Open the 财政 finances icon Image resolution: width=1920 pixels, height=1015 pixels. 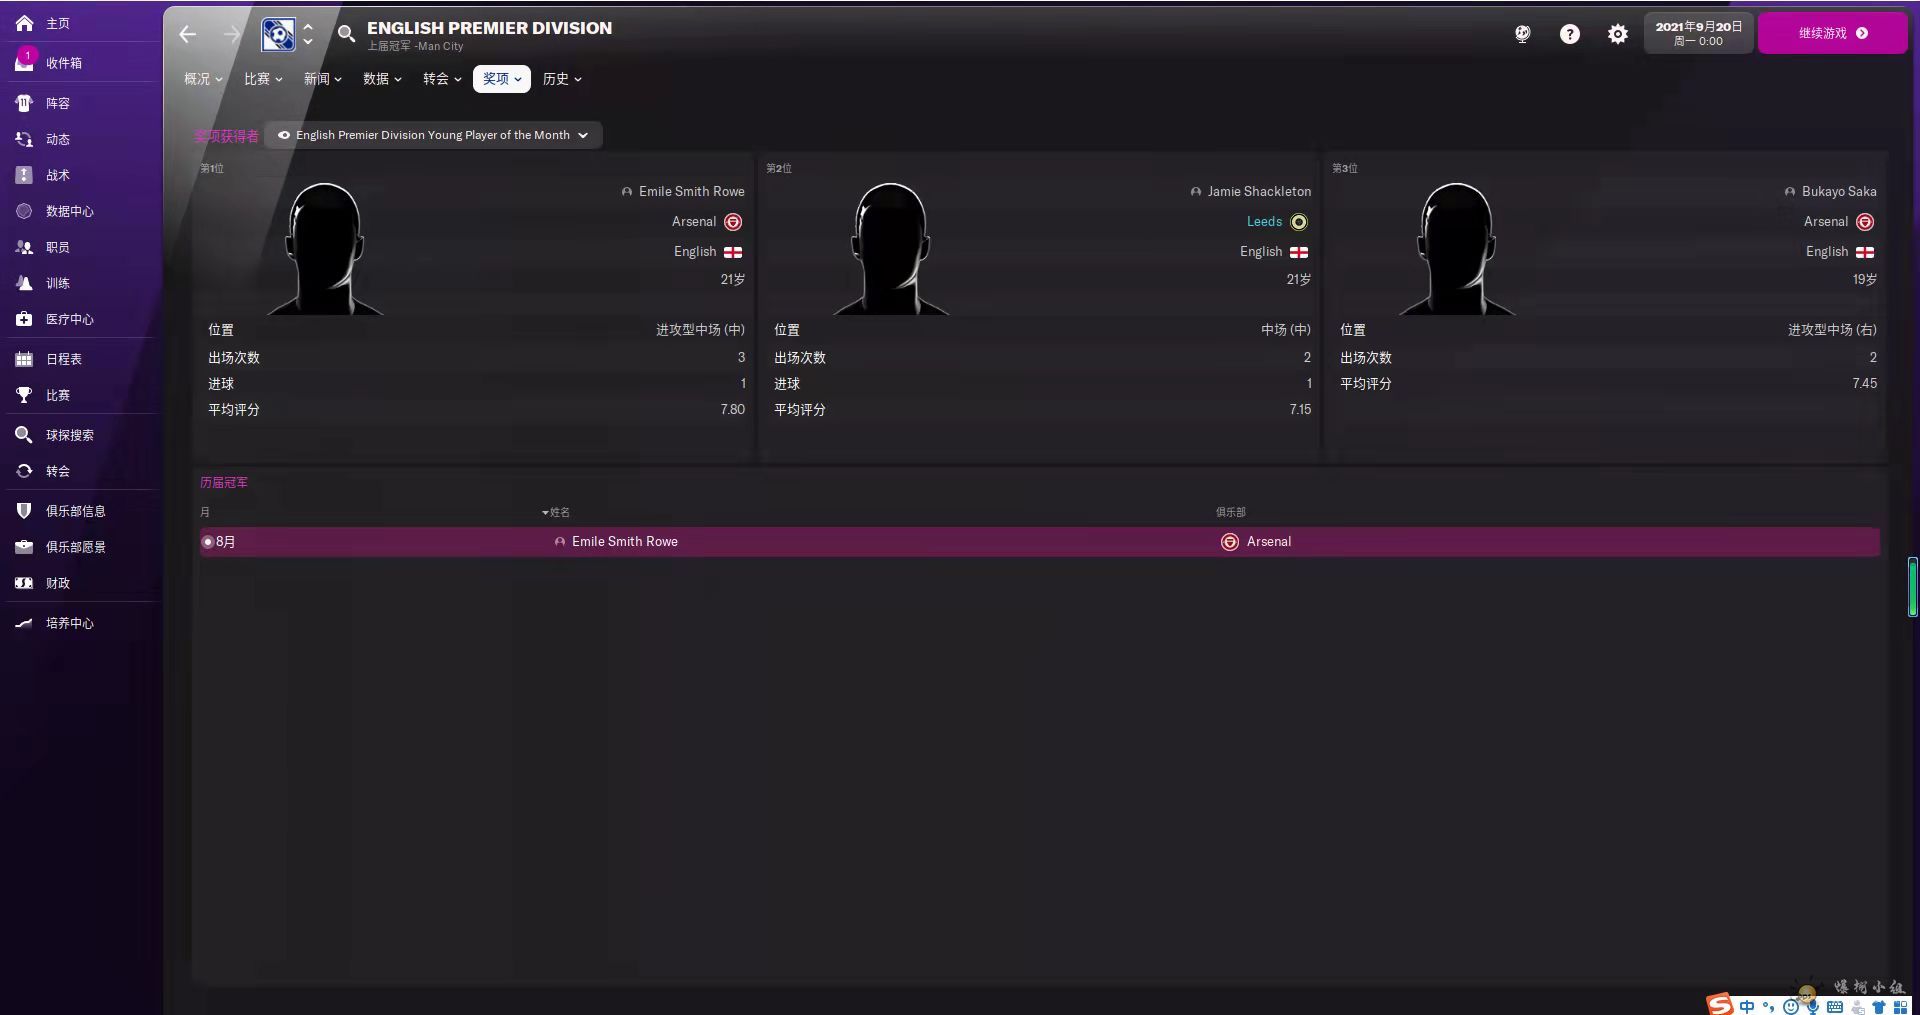pos(25,583)
